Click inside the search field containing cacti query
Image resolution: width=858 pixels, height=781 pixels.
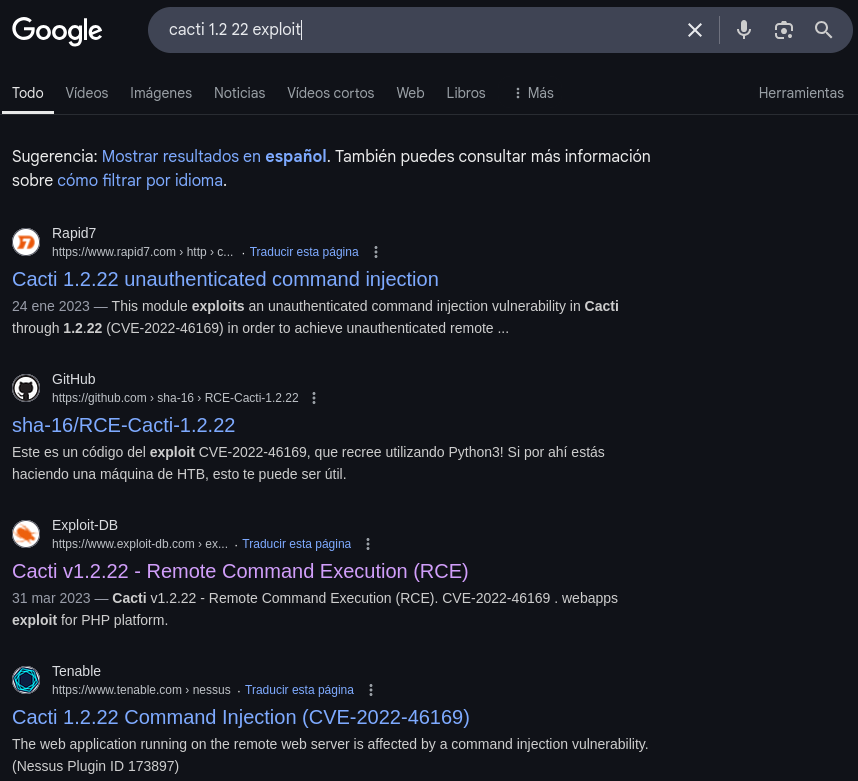pyautogui.click(x=416, y=30)
